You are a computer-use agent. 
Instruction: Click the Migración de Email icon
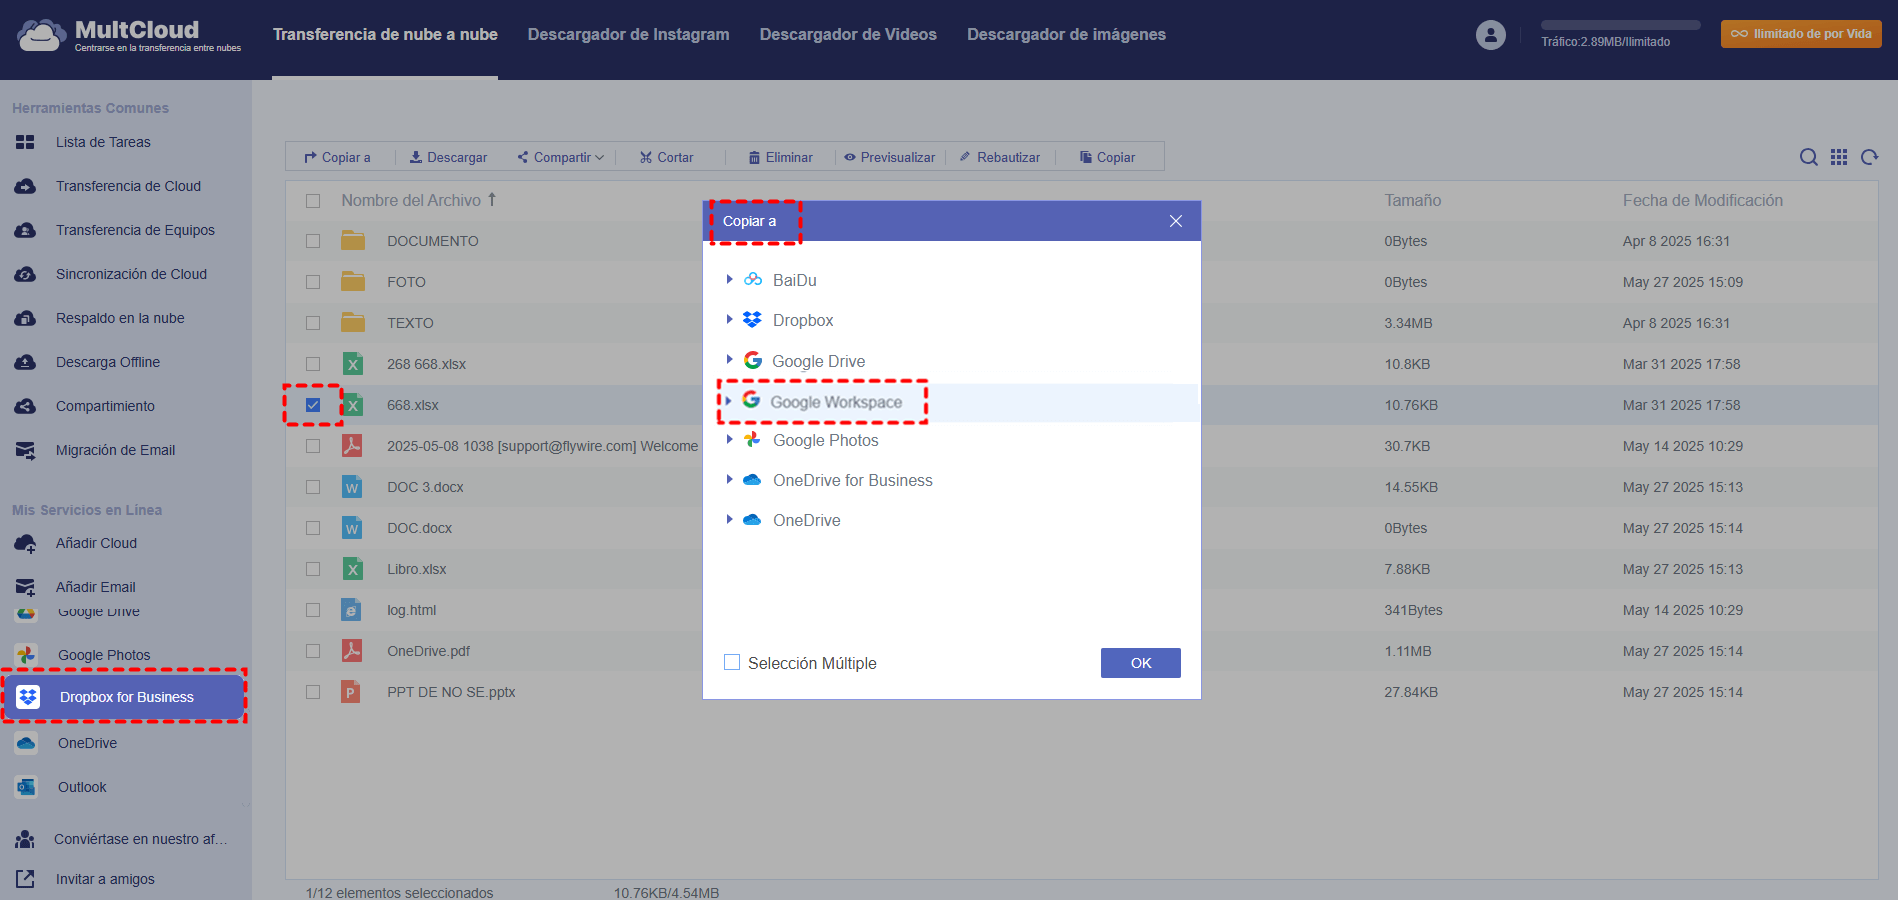[x=25, y=450]
